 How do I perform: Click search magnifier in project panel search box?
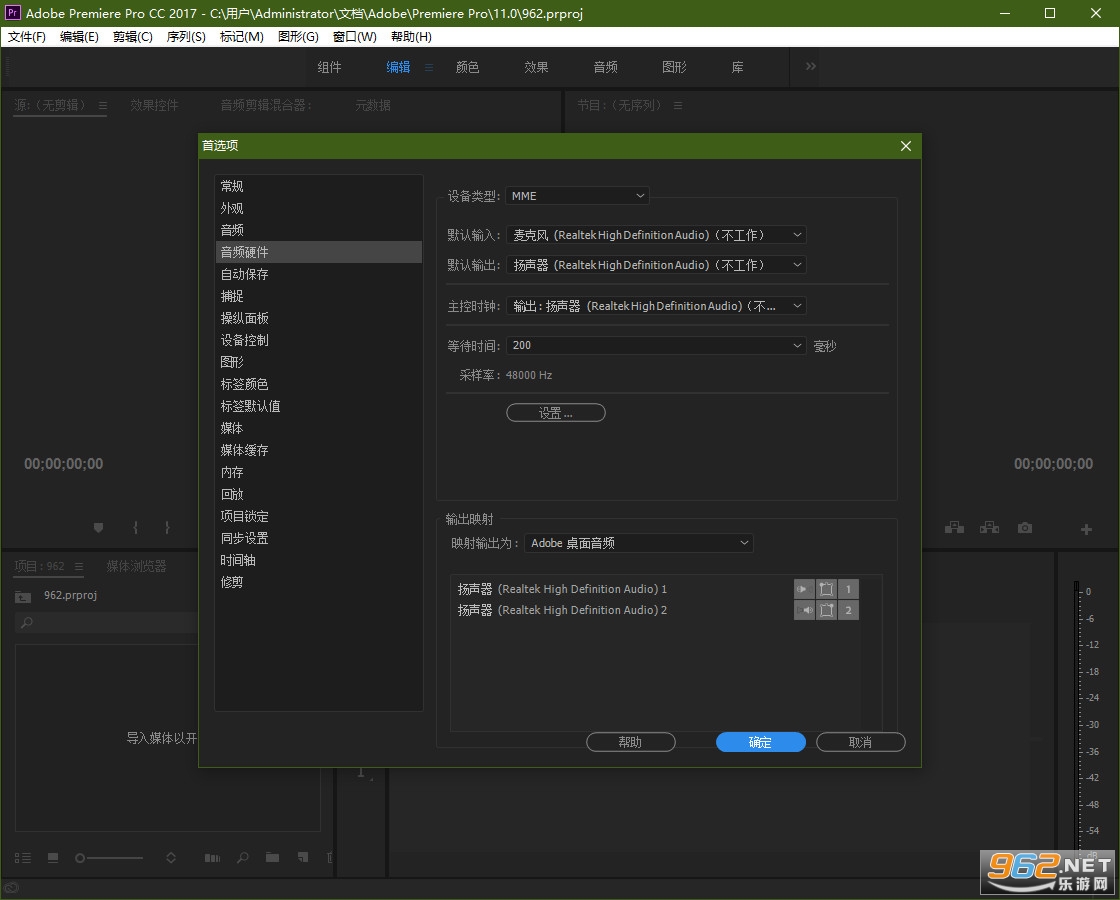click(26, 623)
